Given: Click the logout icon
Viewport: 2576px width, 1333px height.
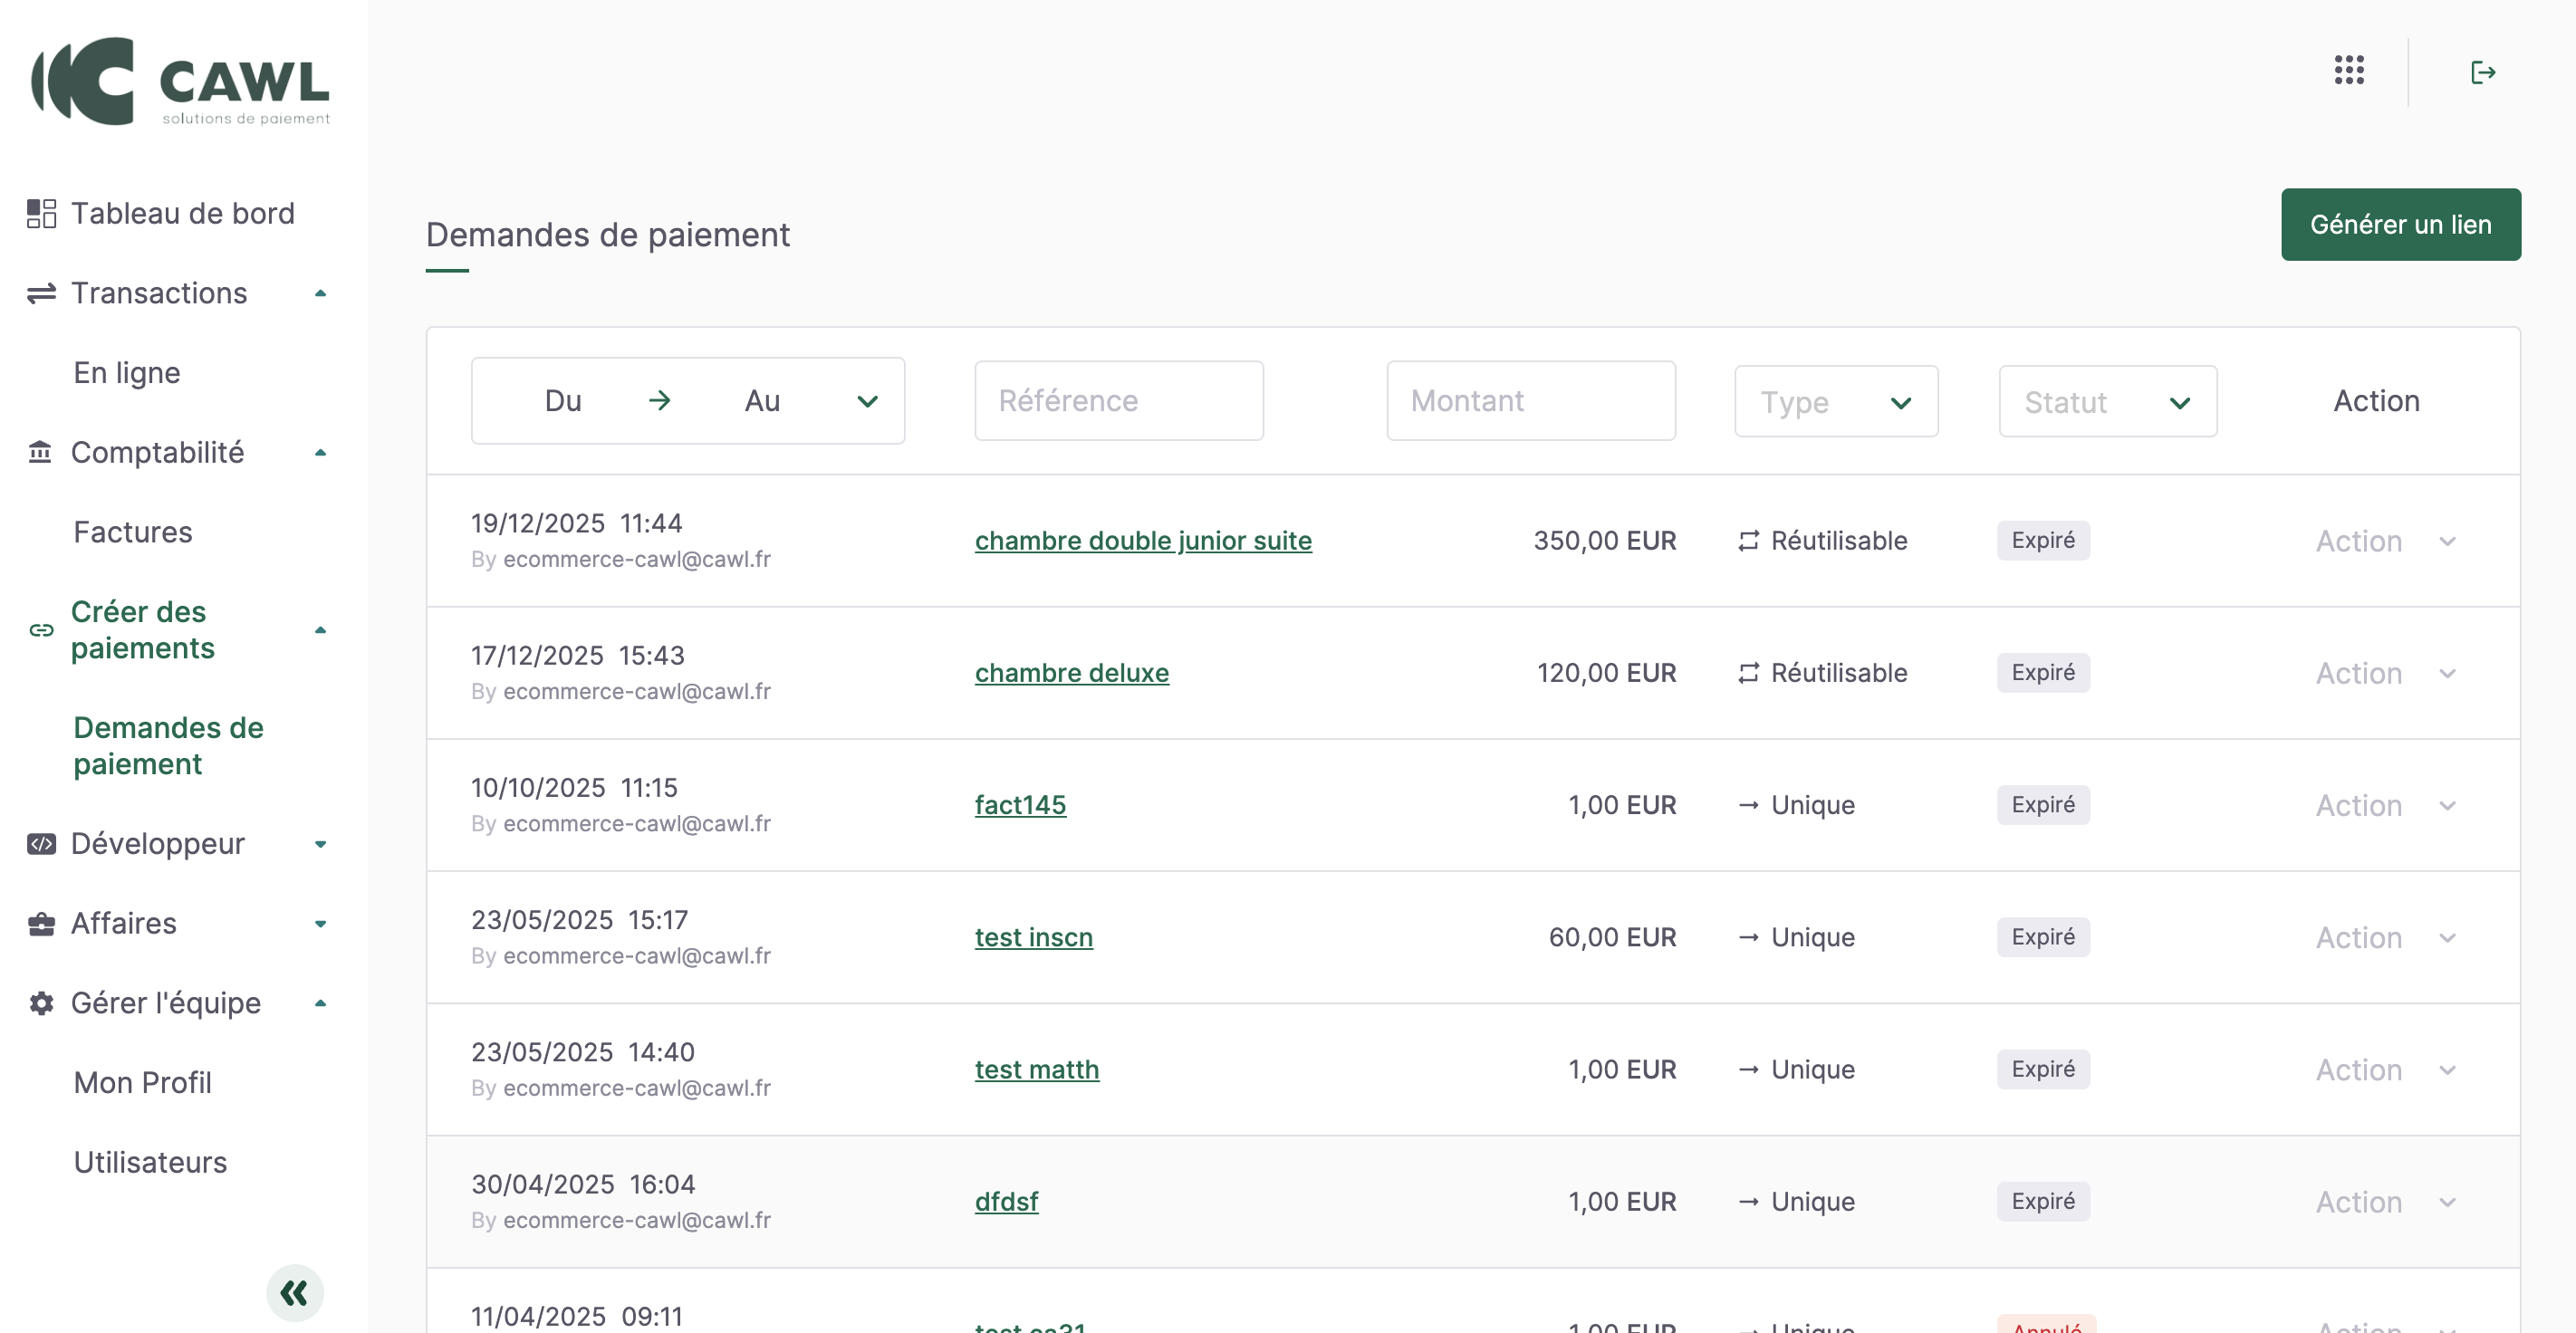Looking at the screenshot, I should (x=2482, y=72).
